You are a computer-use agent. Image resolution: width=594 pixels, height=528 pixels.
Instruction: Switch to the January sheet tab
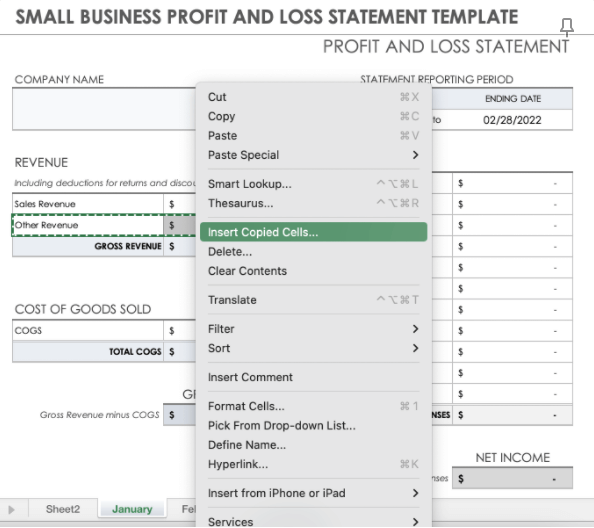click(132, 509)
